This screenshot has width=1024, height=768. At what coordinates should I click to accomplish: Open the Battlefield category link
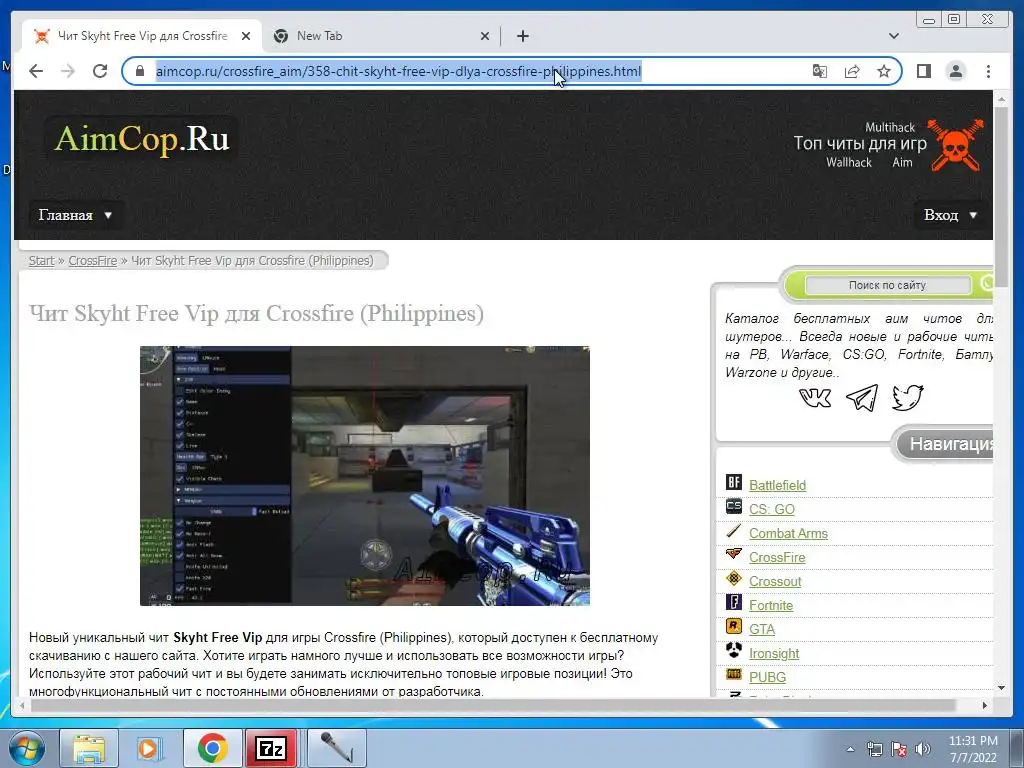tap(777, 485)
